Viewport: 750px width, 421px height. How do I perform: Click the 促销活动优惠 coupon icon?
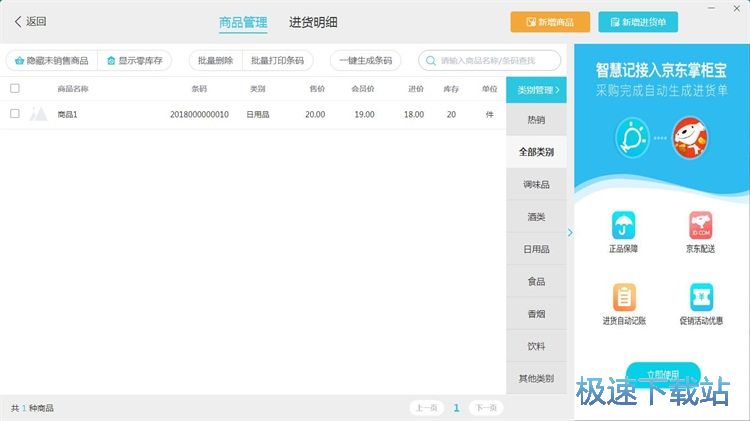point(701,297)
